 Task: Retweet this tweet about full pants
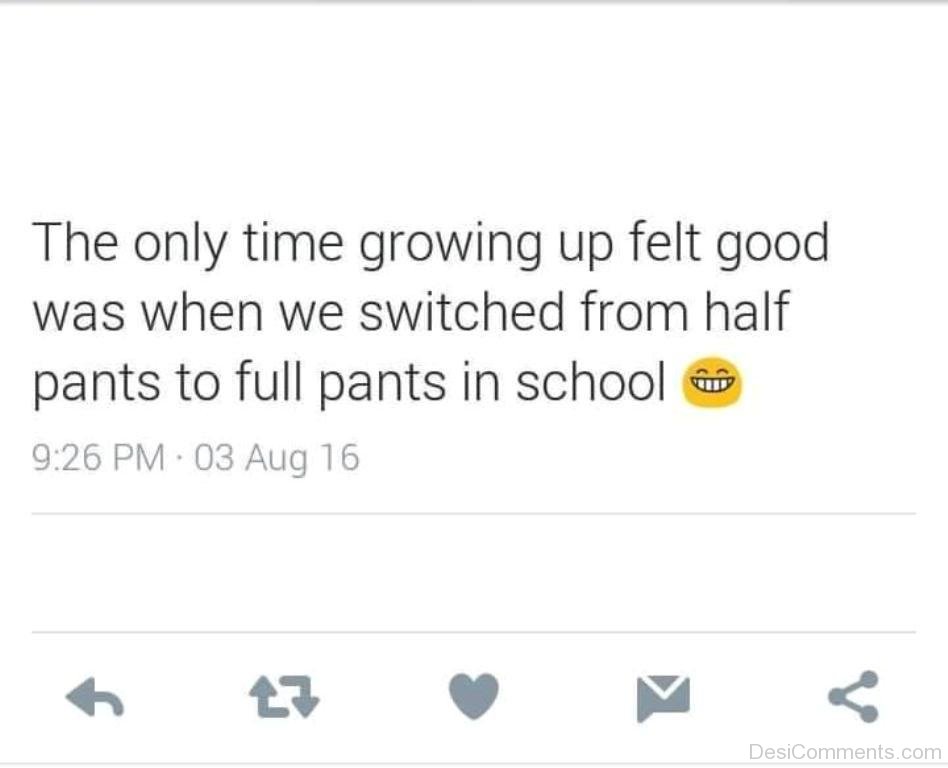(x=284, y=697)
